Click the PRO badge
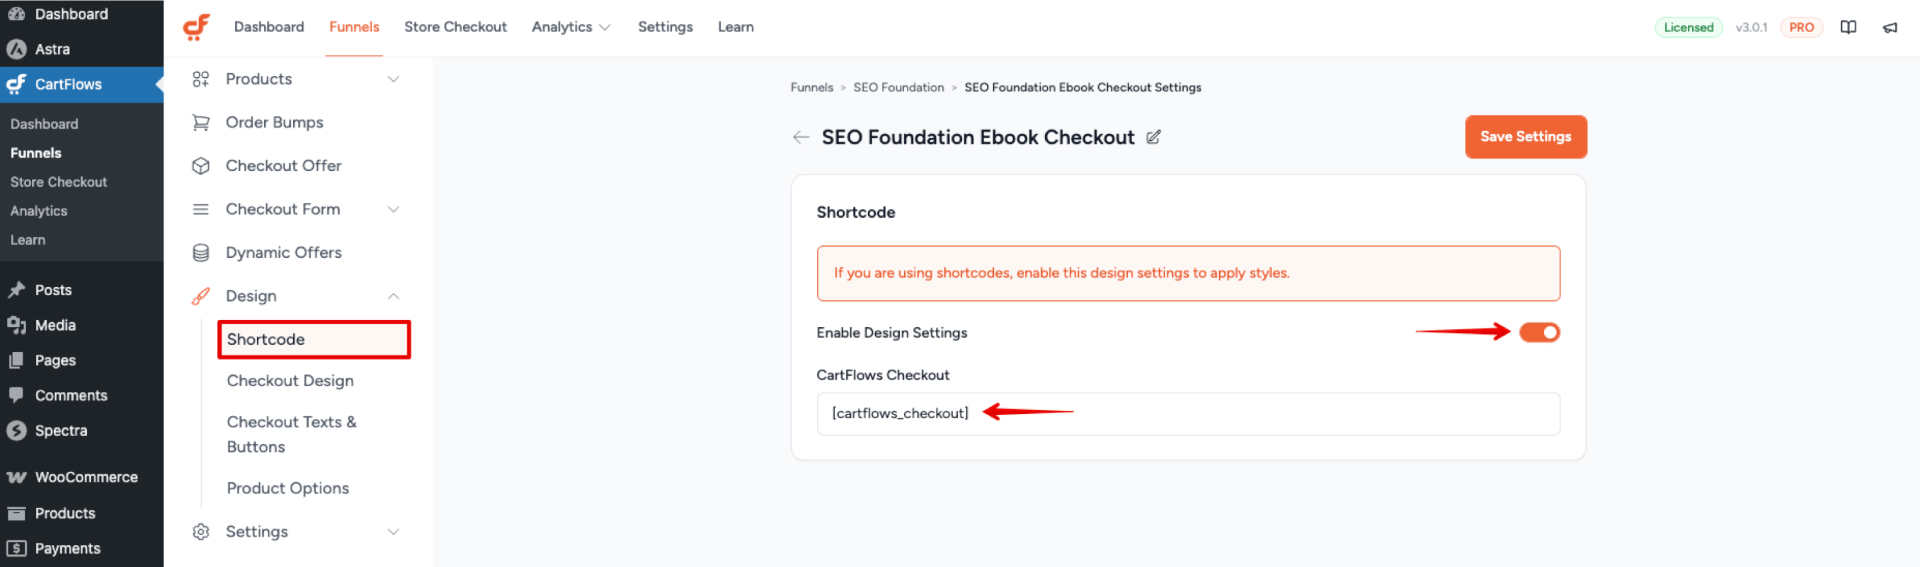The image size is (1920, 567). [x=1802, y=27]
